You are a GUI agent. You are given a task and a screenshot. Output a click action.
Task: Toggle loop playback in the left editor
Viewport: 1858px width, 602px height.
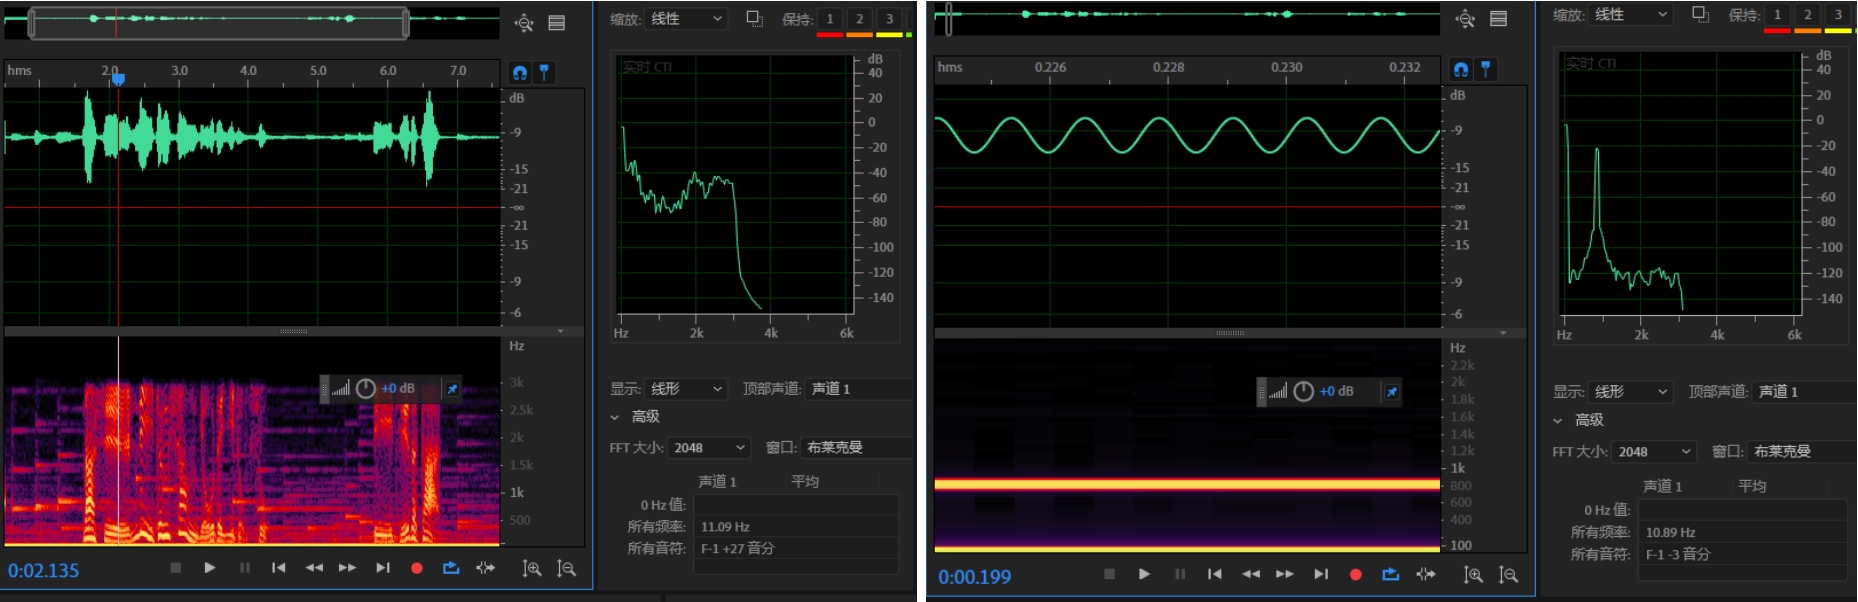pyautogui.click(x=451, y=568)
